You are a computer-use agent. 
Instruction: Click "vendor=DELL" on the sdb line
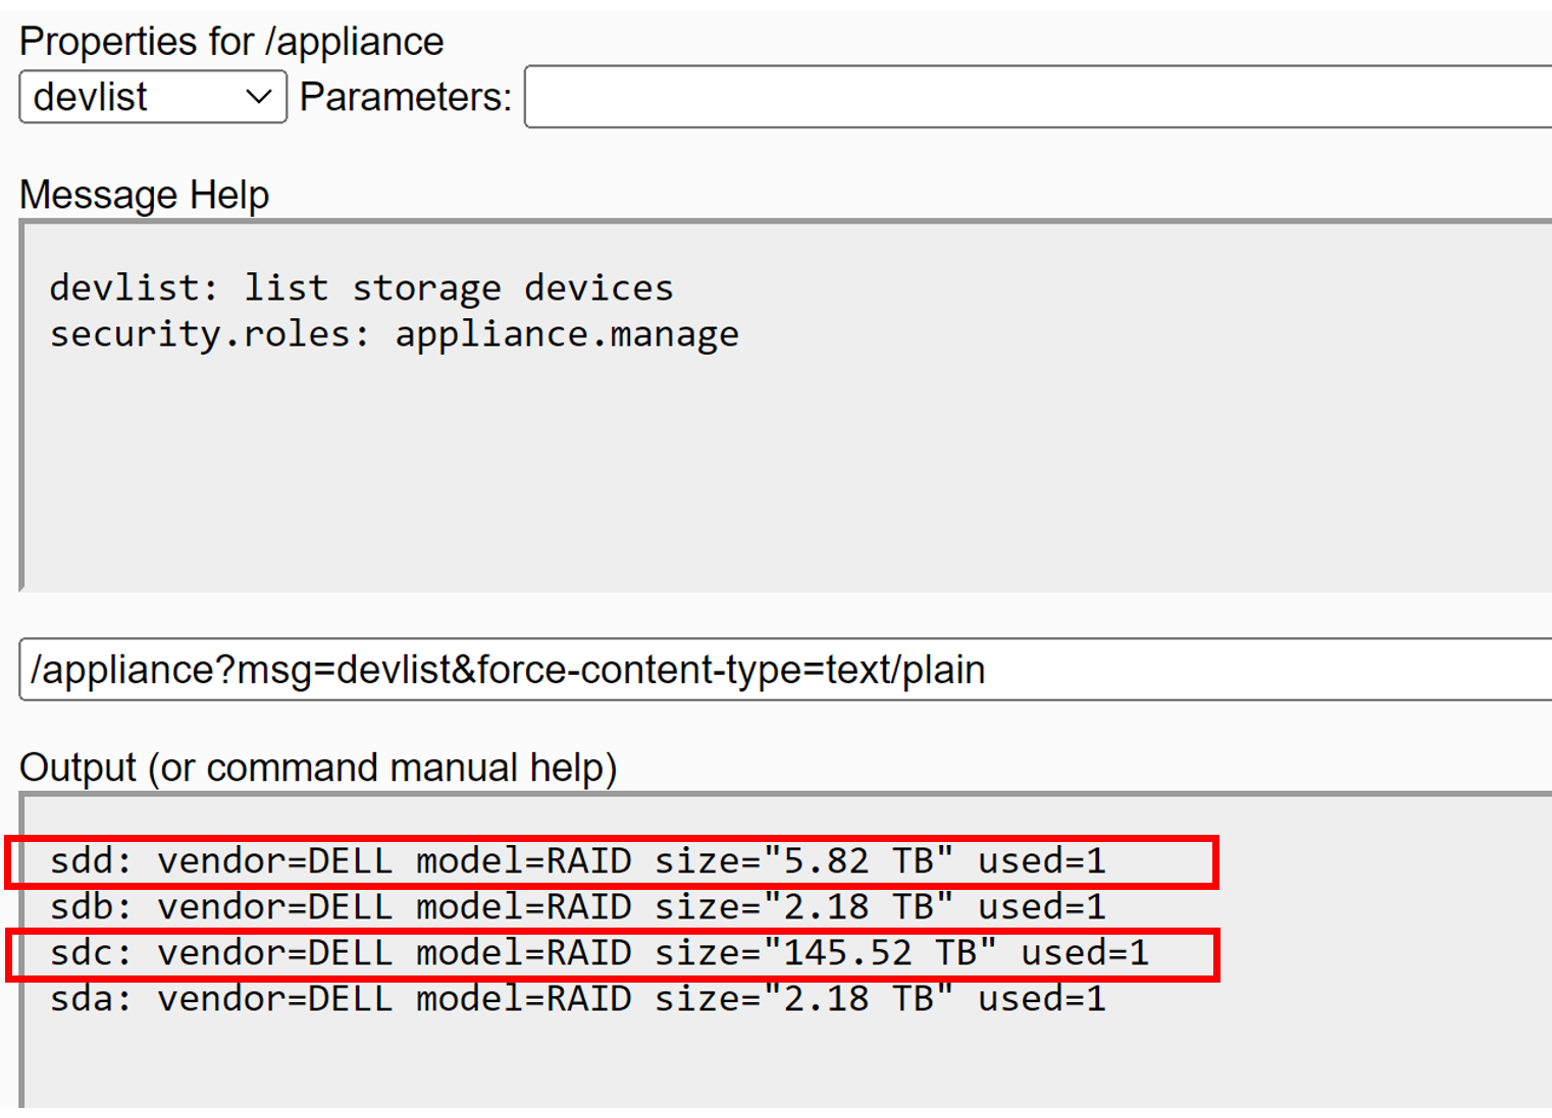pos(275,907)
